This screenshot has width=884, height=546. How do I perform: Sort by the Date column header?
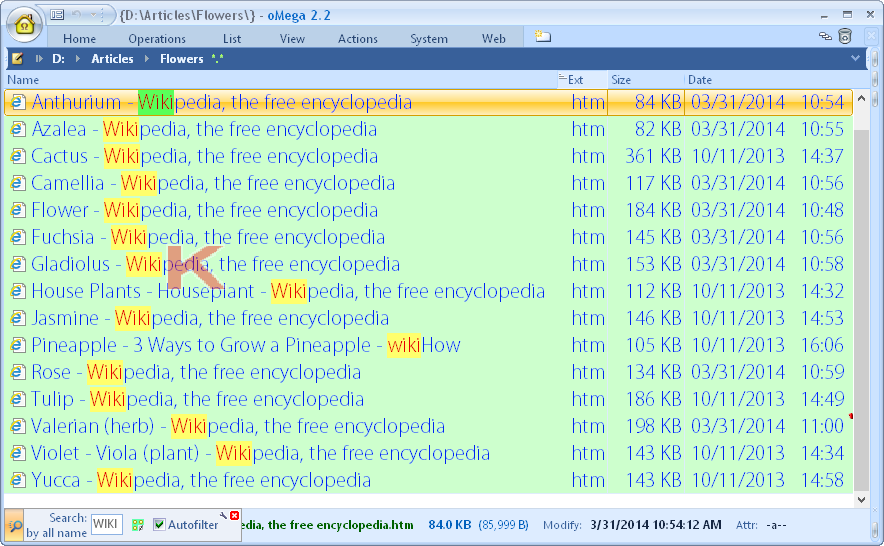coord(769,80)
